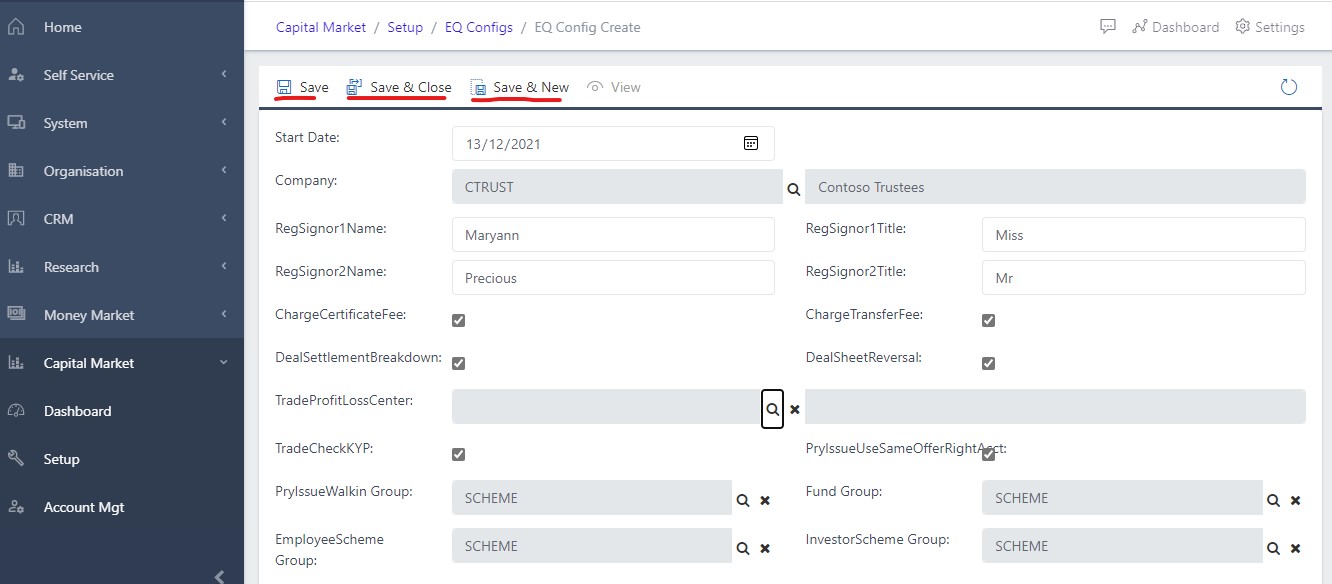Open the feedback comment icon in header
Screen dimensions: 1332x584
tap(1107, 27)
